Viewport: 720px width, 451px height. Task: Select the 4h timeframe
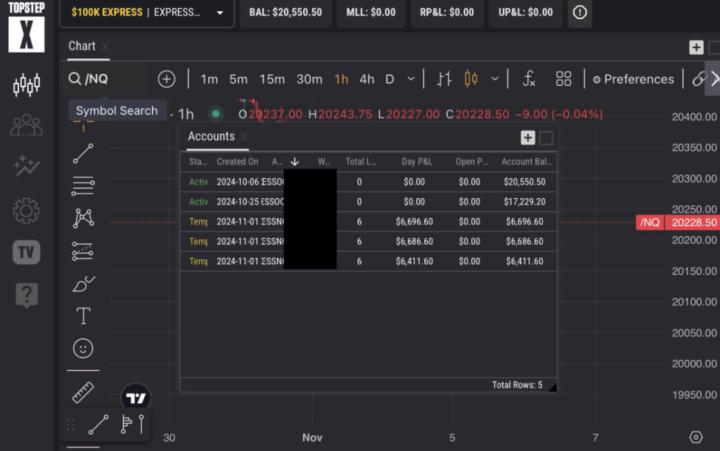pos(367,79)
